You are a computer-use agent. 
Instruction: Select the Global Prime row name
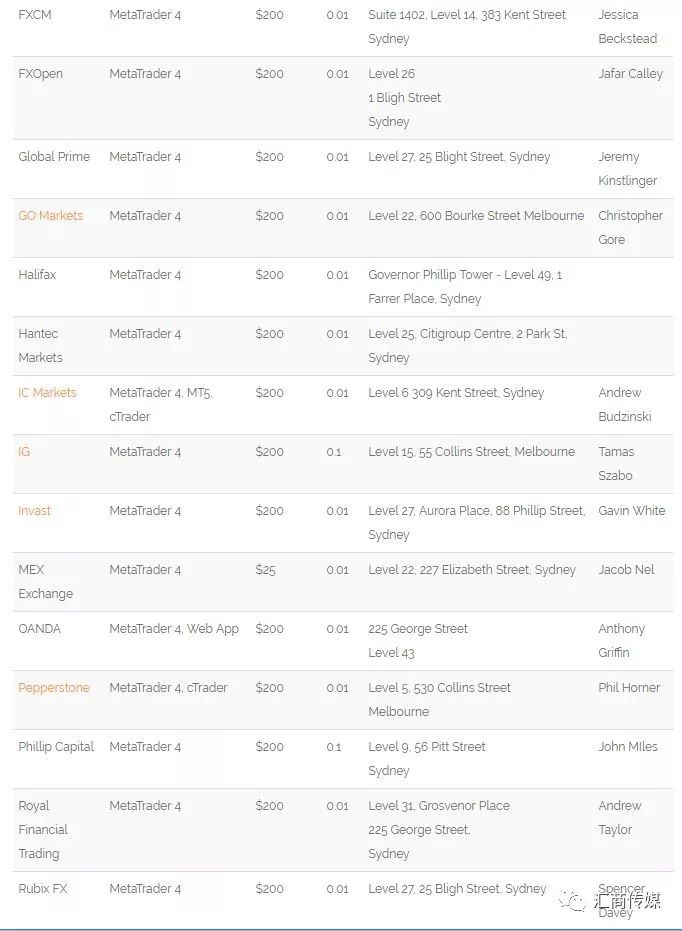coord(54,157)
